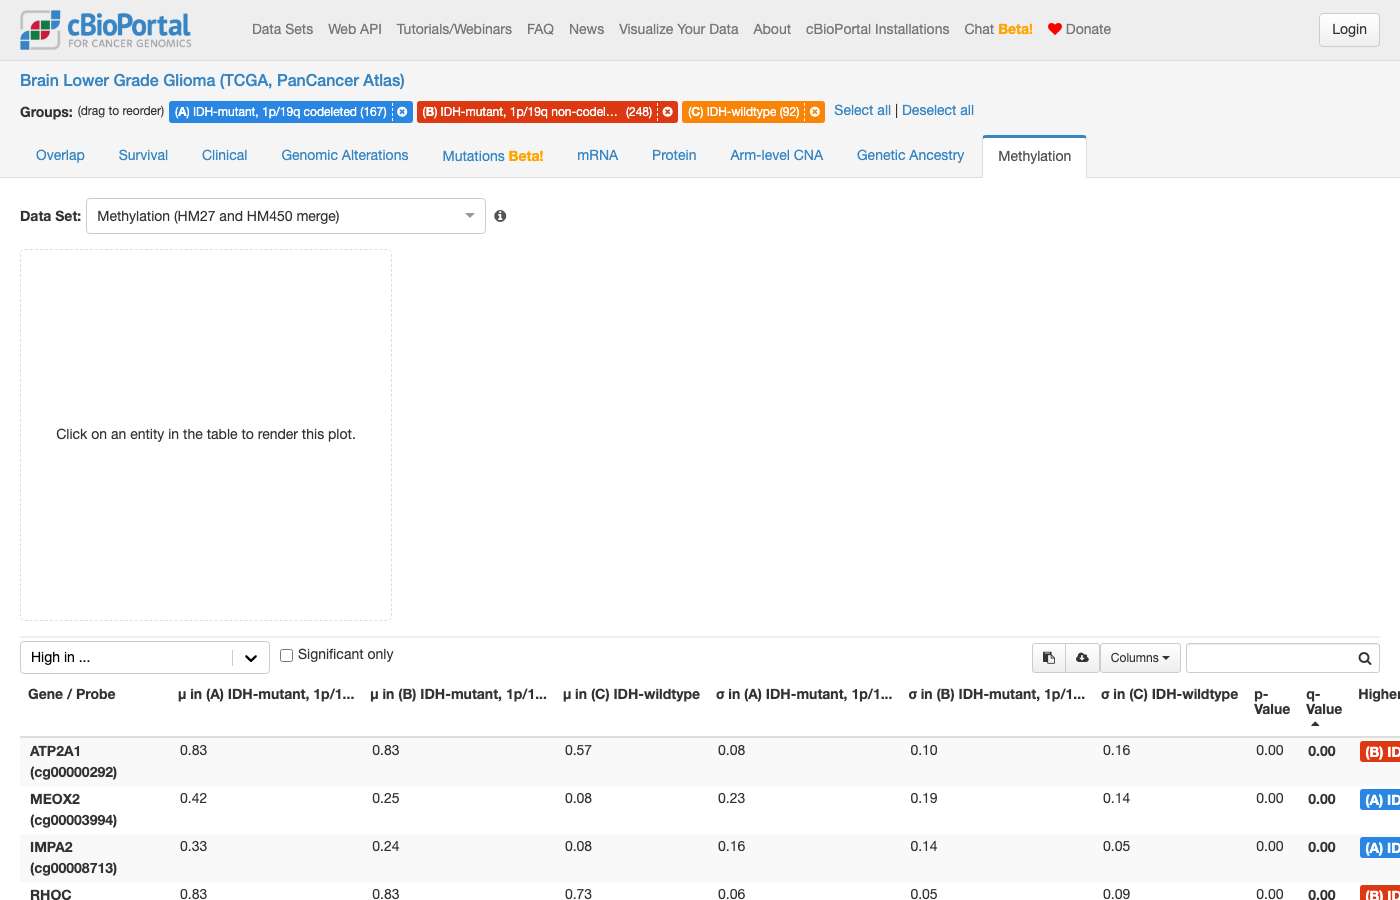Switch to the Genomic Alterations tab
Screen dimensions: 1400x900
pos(345,155)
